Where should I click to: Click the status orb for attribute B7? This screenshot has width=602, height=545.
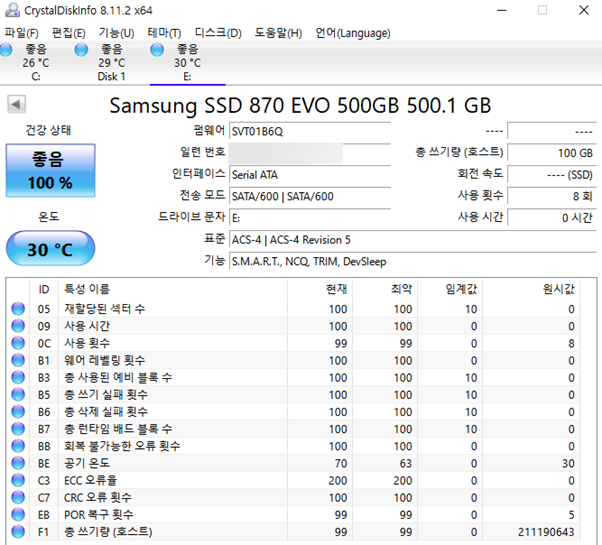tap(18, 429)
